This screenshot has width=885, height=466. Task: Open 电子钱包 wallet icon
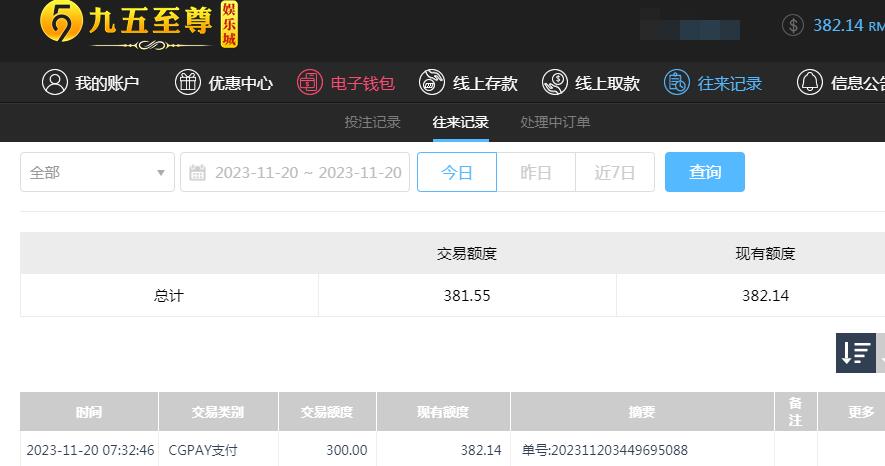310,82
